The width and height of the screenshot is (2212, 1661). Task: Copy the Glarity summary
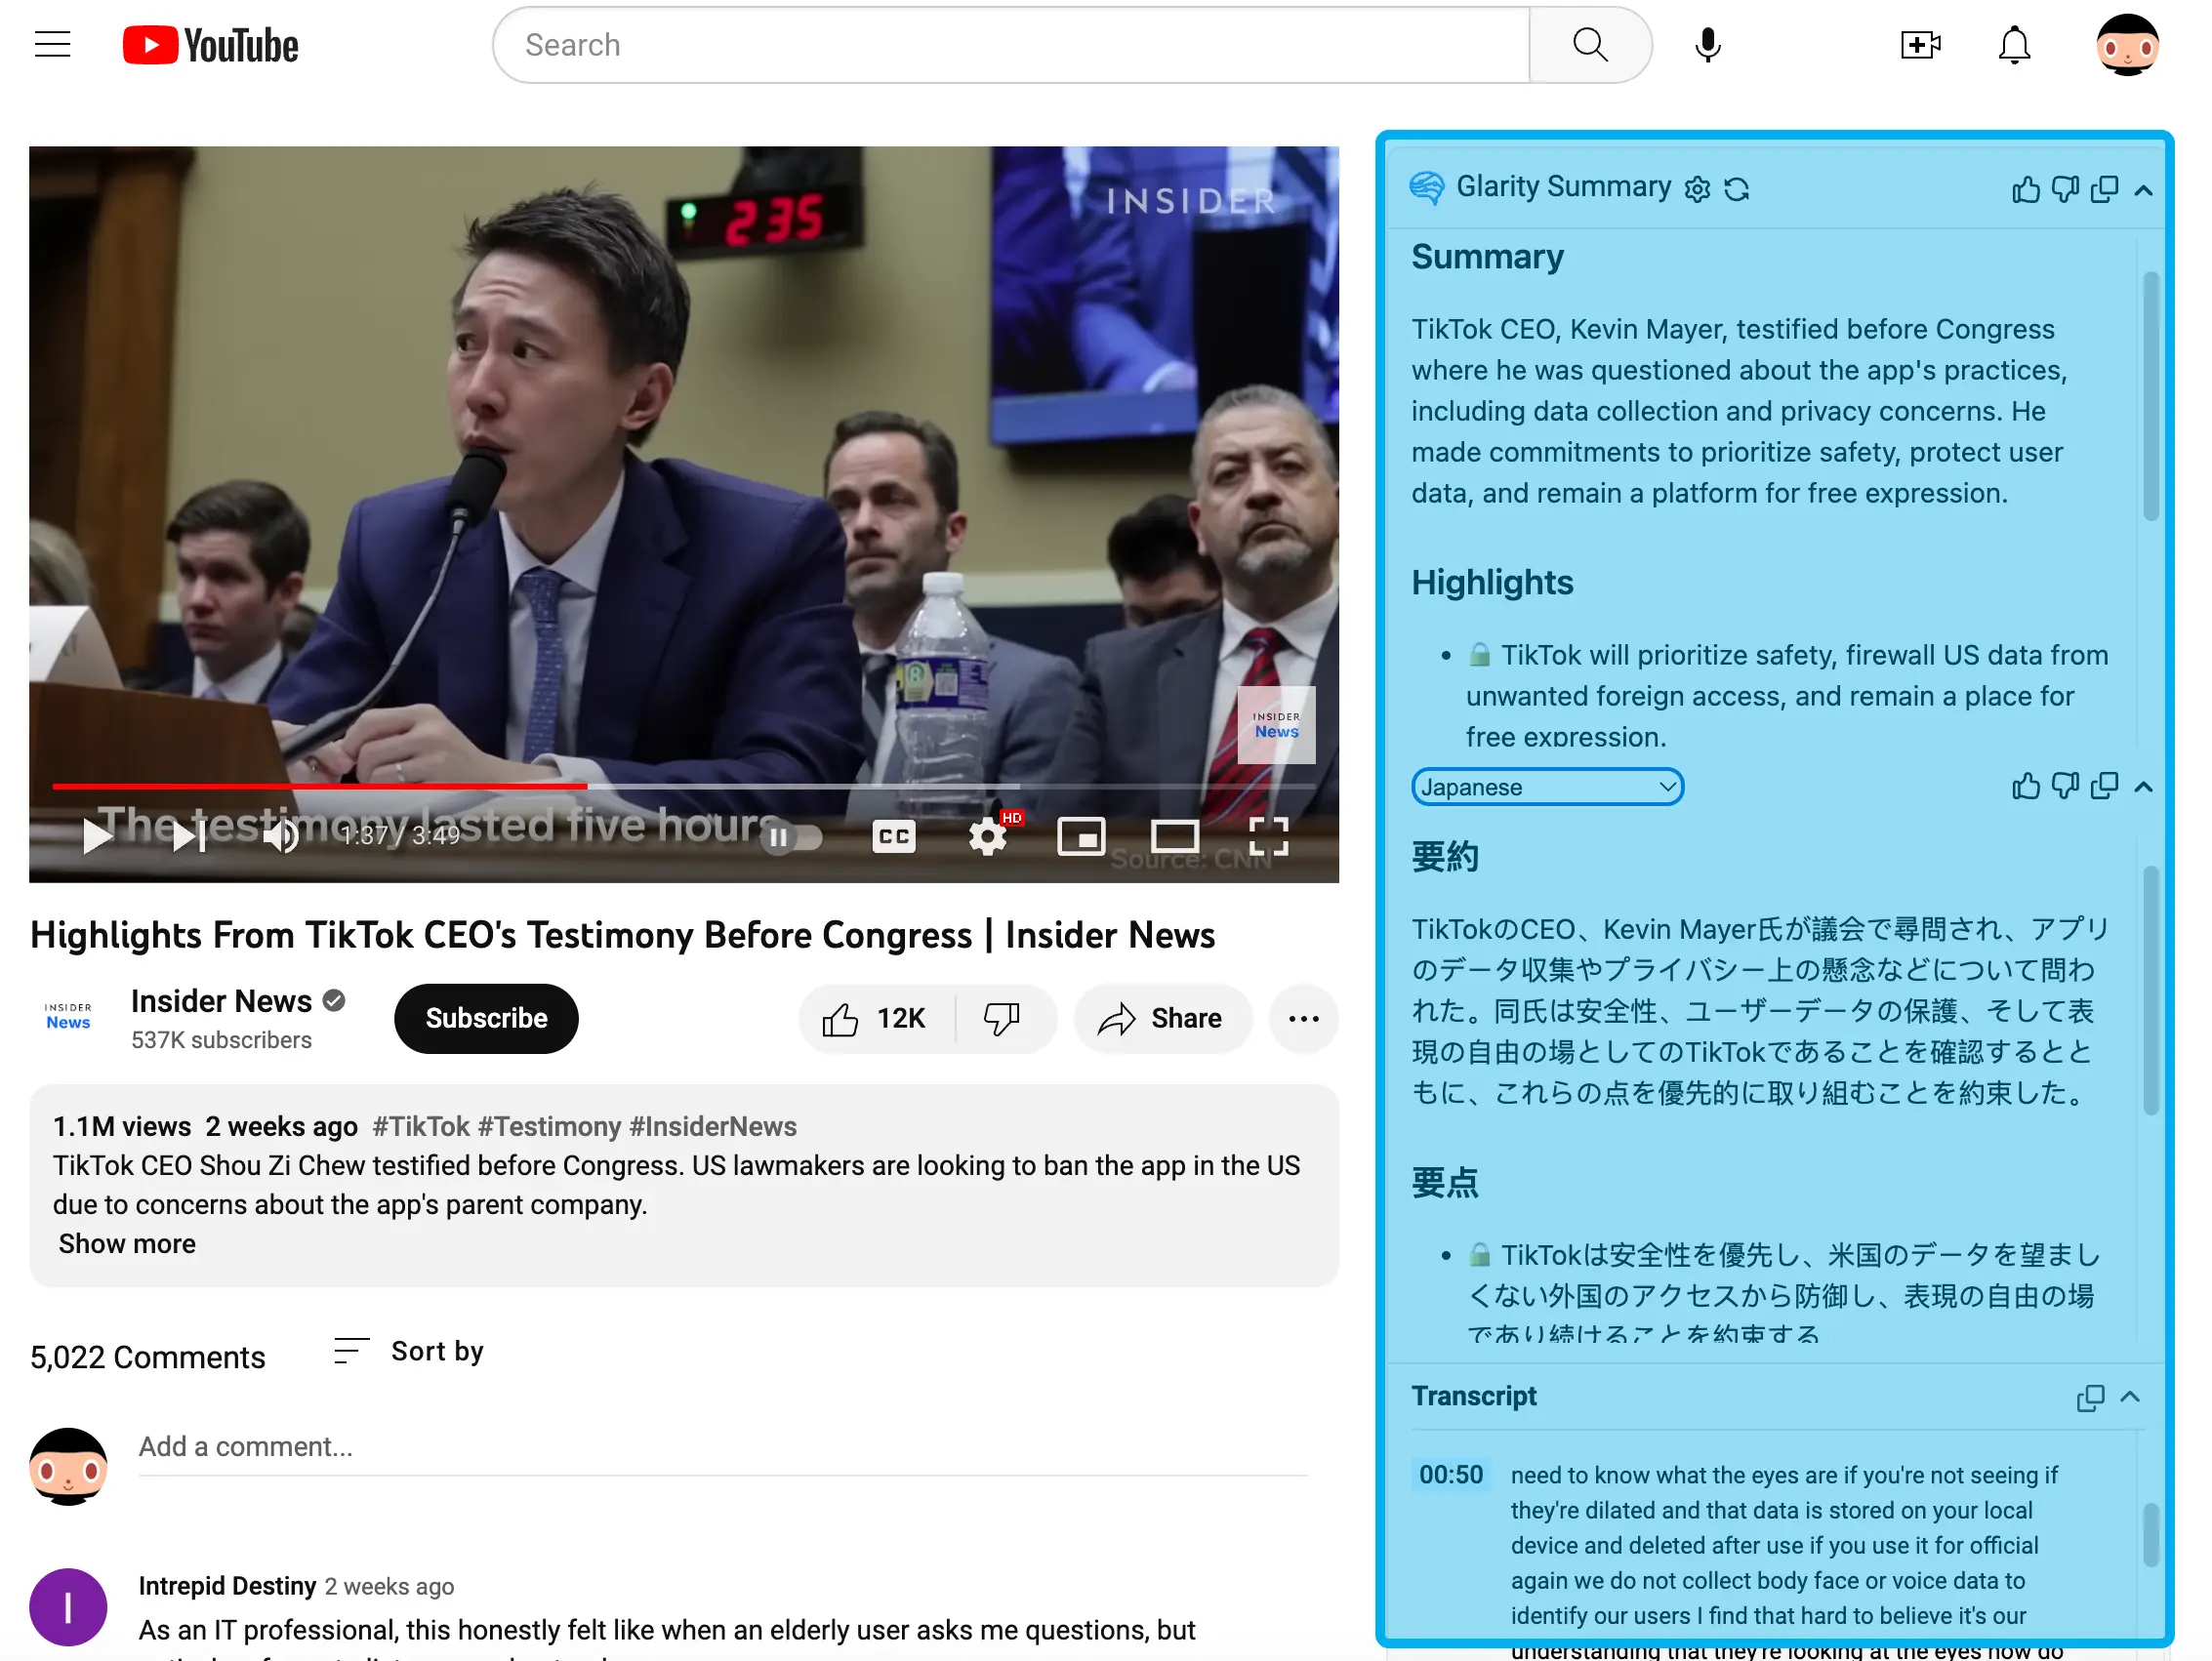point(2104,189)
